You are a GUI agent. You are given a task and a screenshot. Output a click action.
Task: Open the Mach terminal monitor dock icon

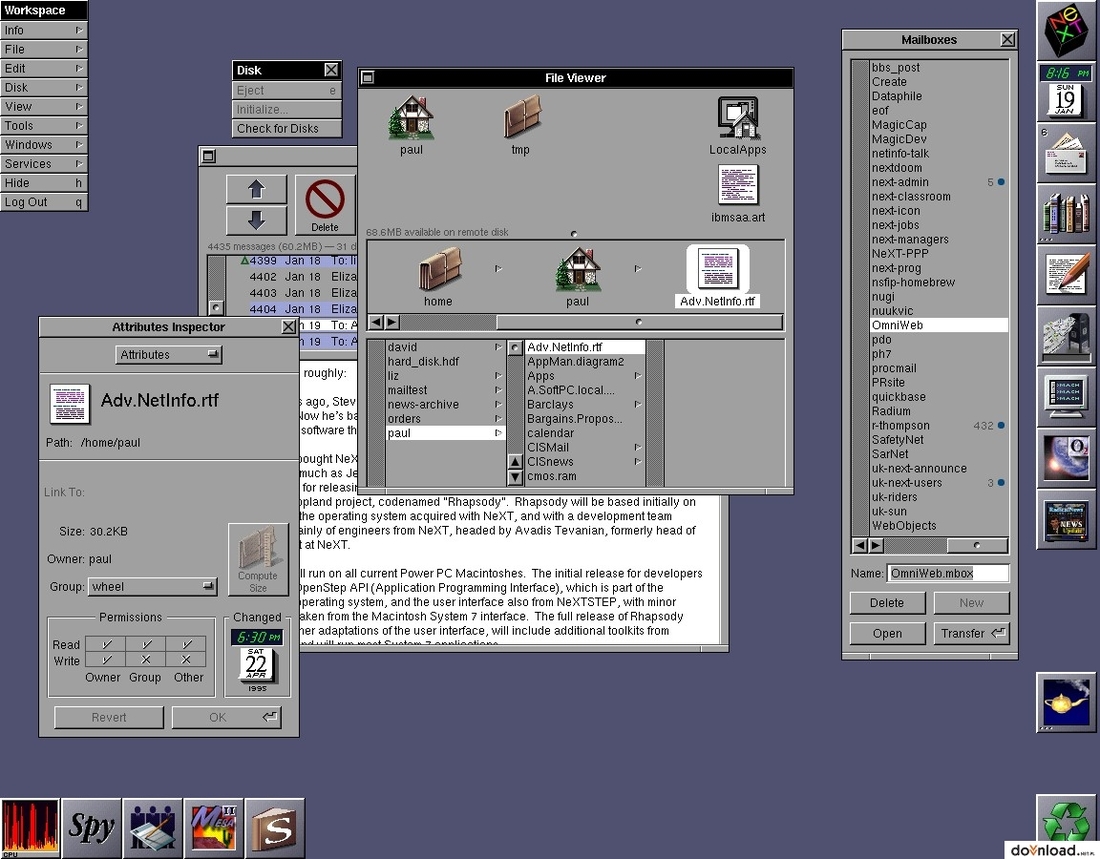point(1066,397)
